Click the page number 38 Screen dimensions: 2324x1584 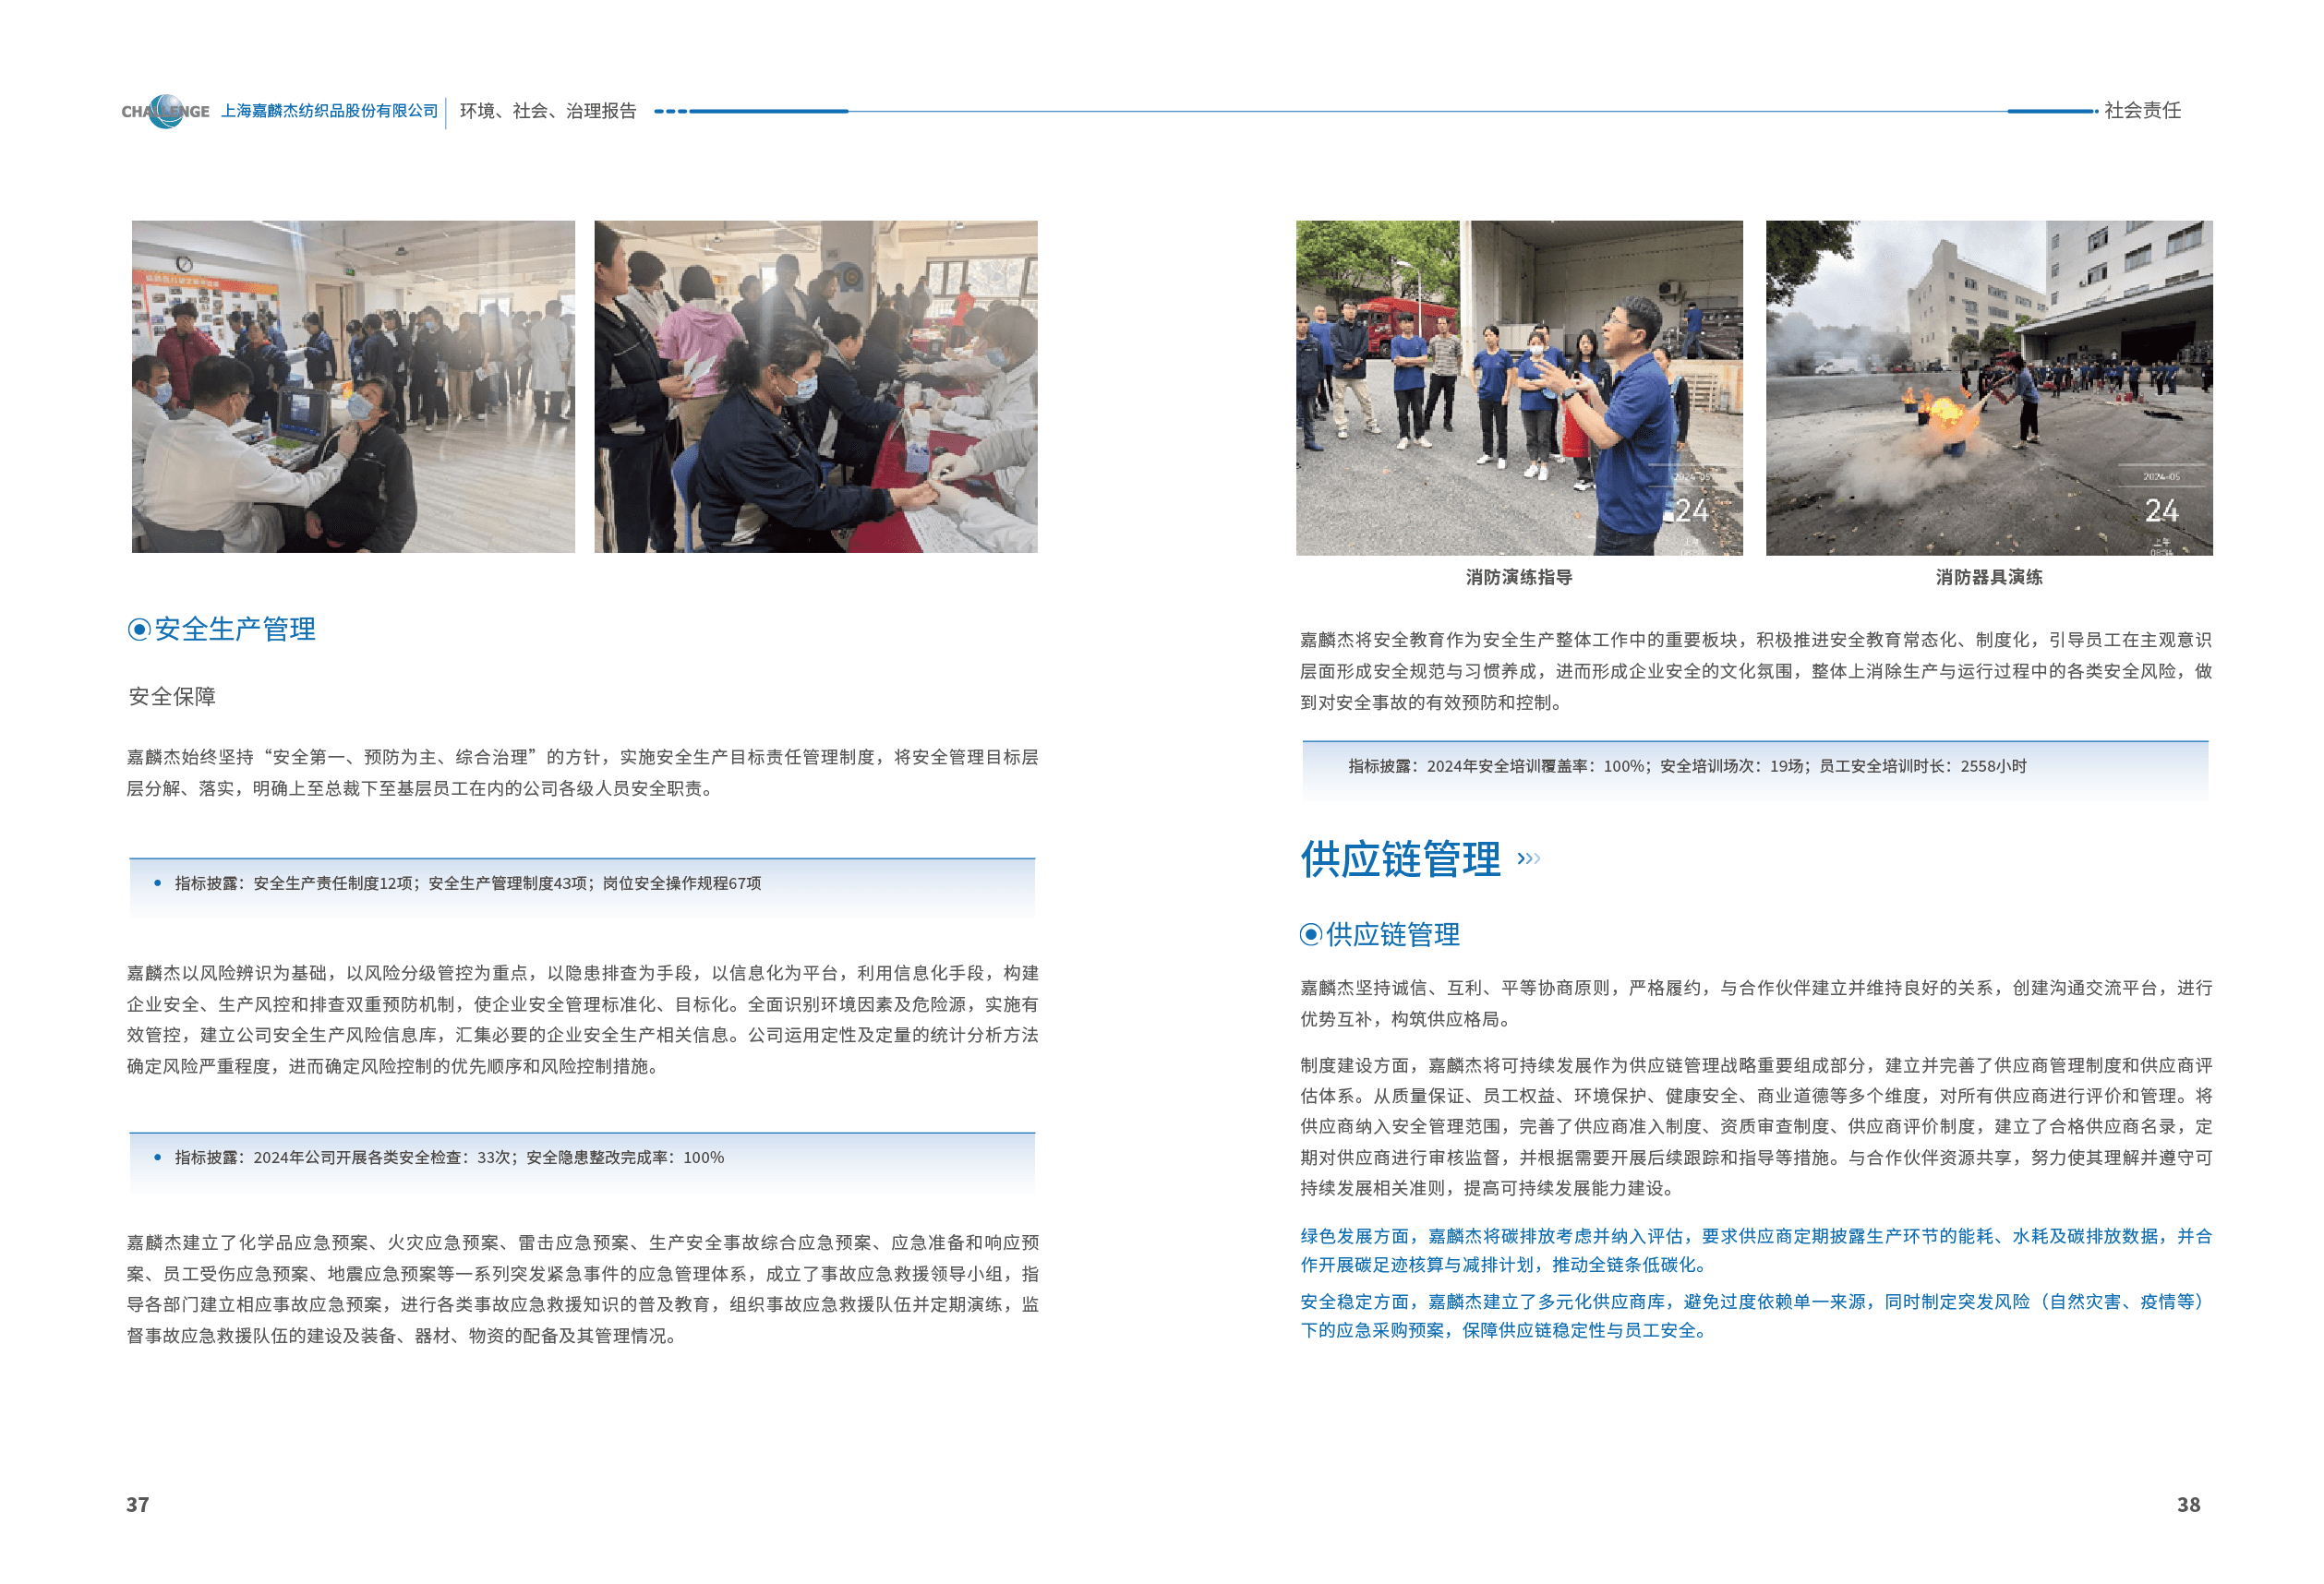point(2188,1504)
